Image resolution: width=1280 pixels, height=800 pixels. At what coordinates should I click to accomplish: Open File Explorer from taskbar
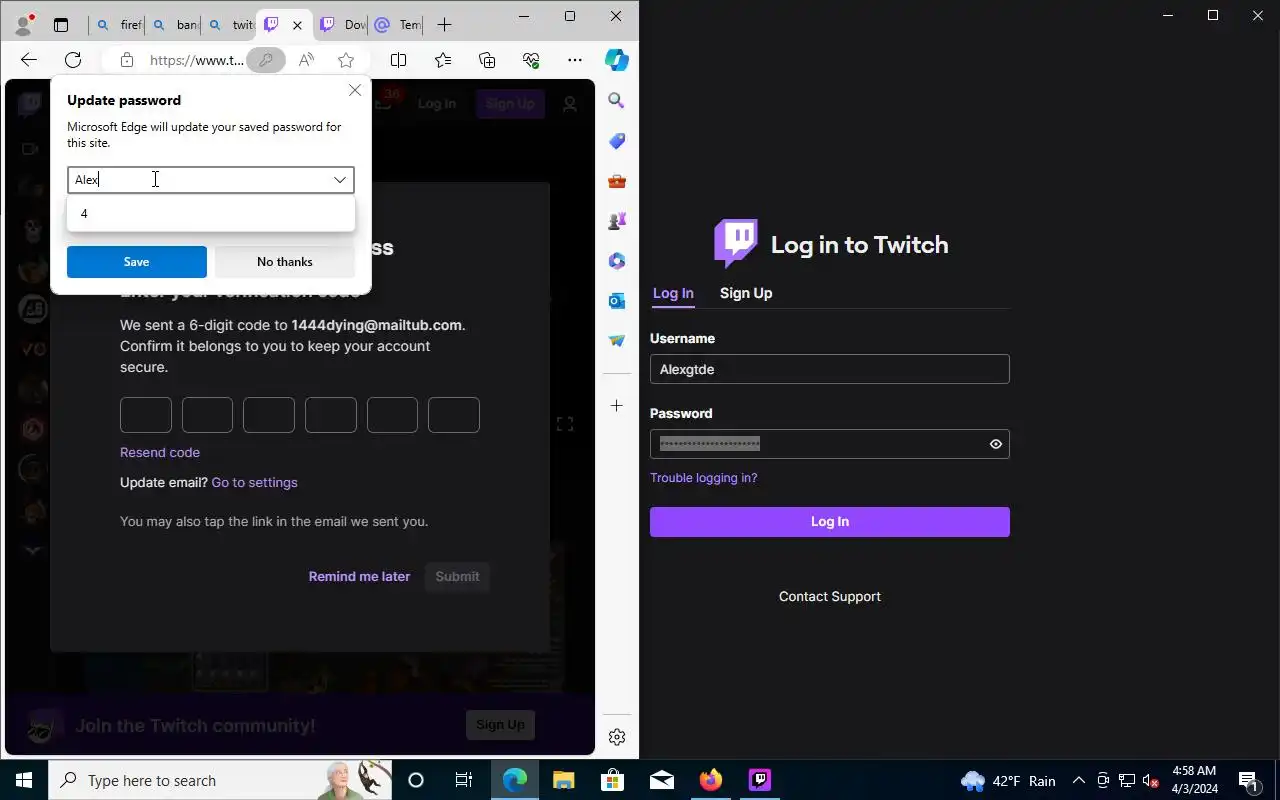coord(564,780)
